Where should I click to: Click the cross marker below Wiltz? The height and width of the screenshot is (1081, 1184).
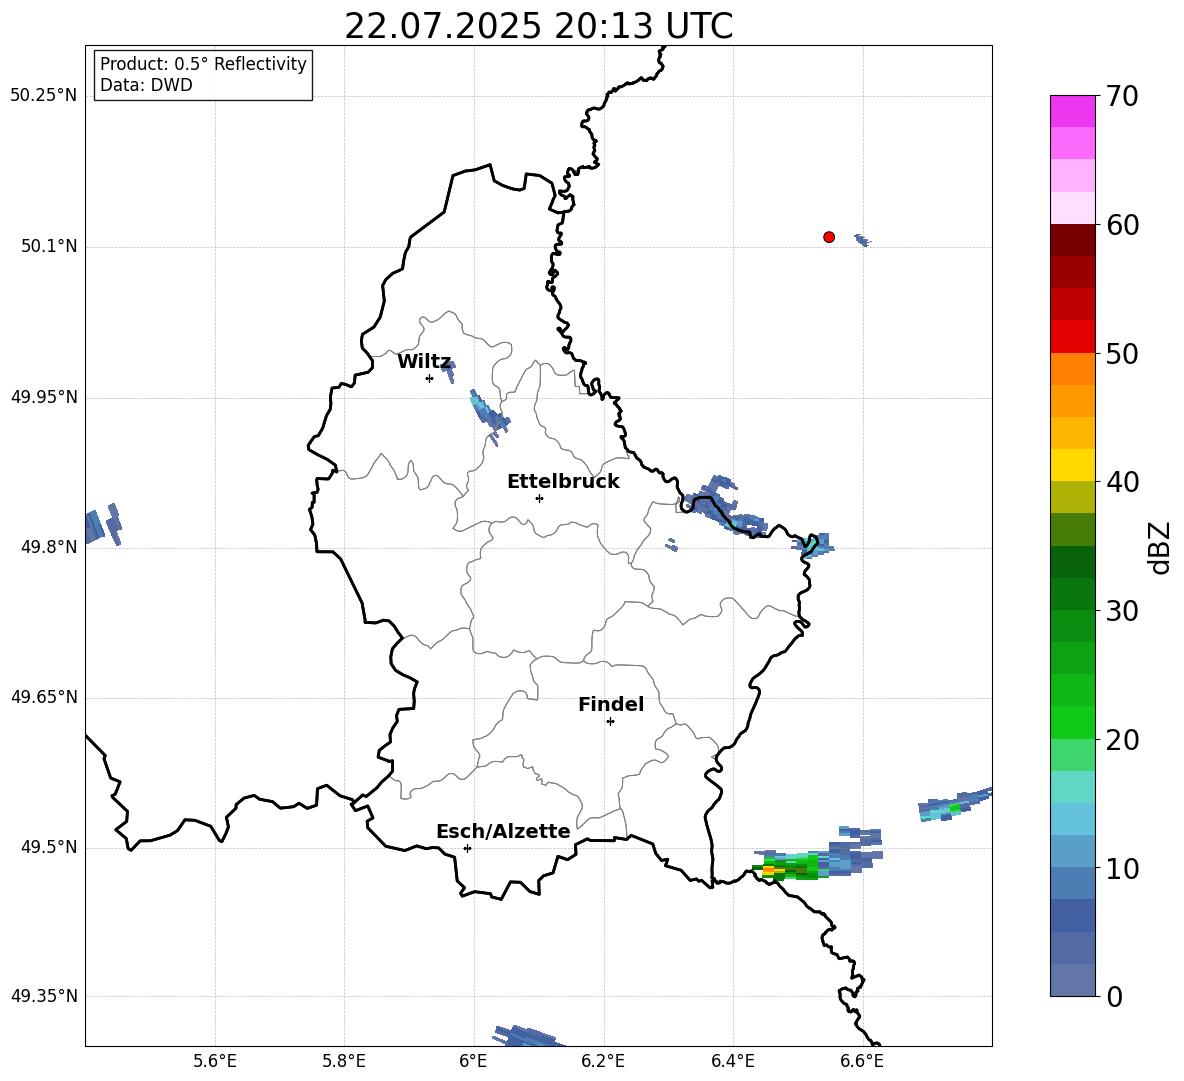429,378
